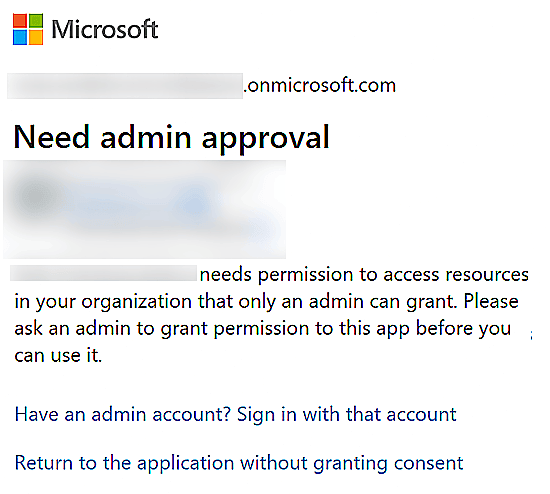The height and width of the screenshot is (494, 550).
Task: Click the Need admin approval heading
Action: click(172, 137)
